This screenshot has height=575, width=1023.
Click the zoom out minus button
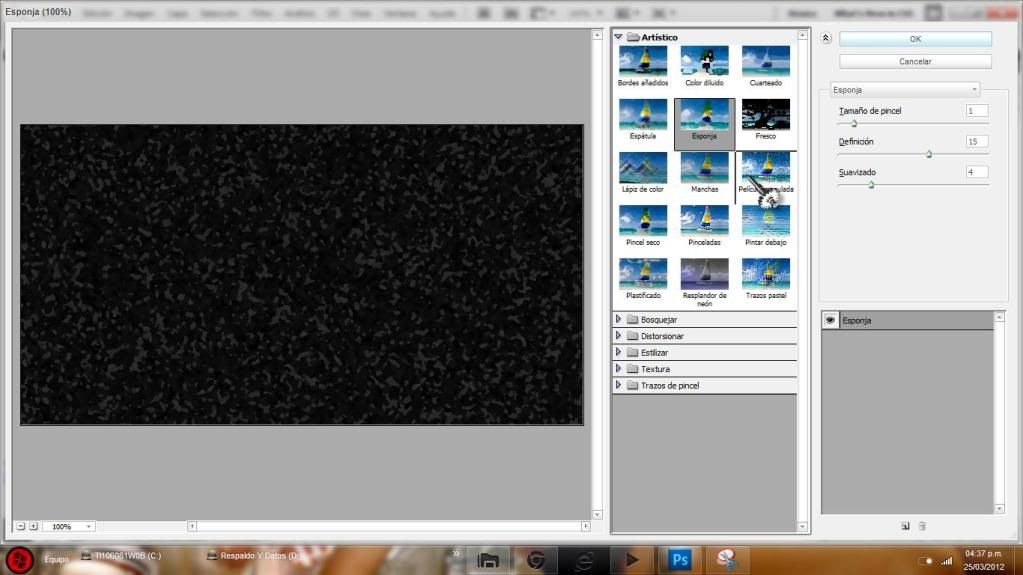(x=20, y=526)
